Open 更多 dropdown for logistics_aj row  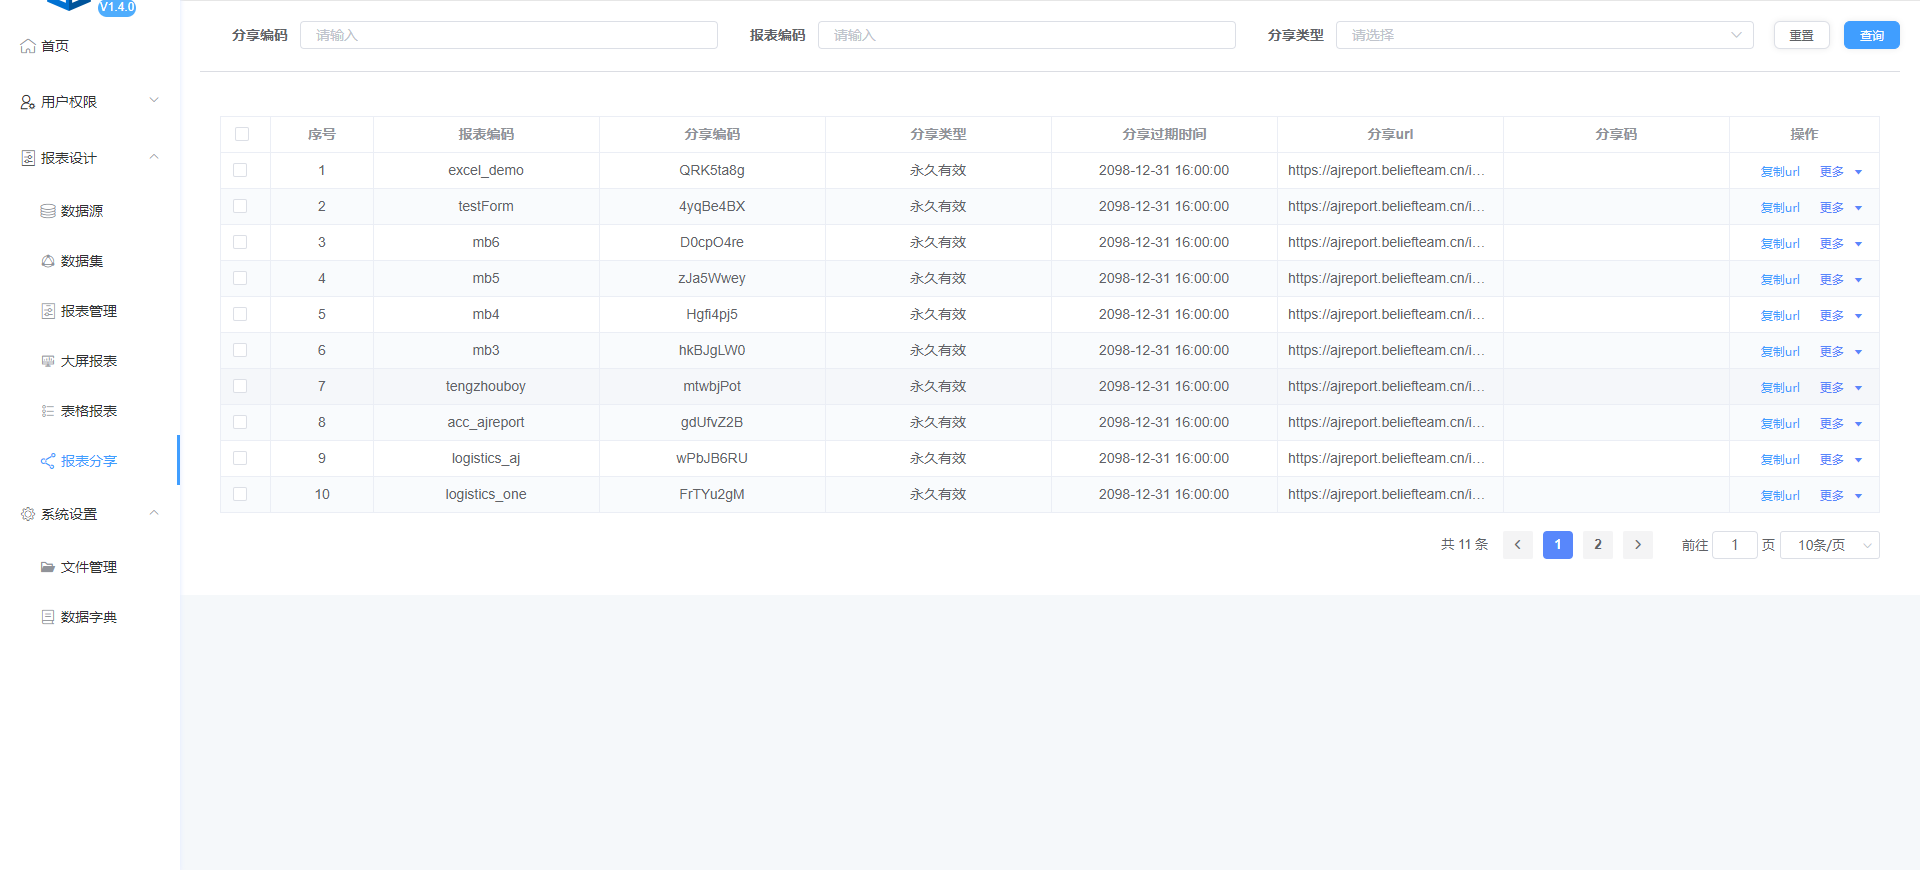point(1840,460)
